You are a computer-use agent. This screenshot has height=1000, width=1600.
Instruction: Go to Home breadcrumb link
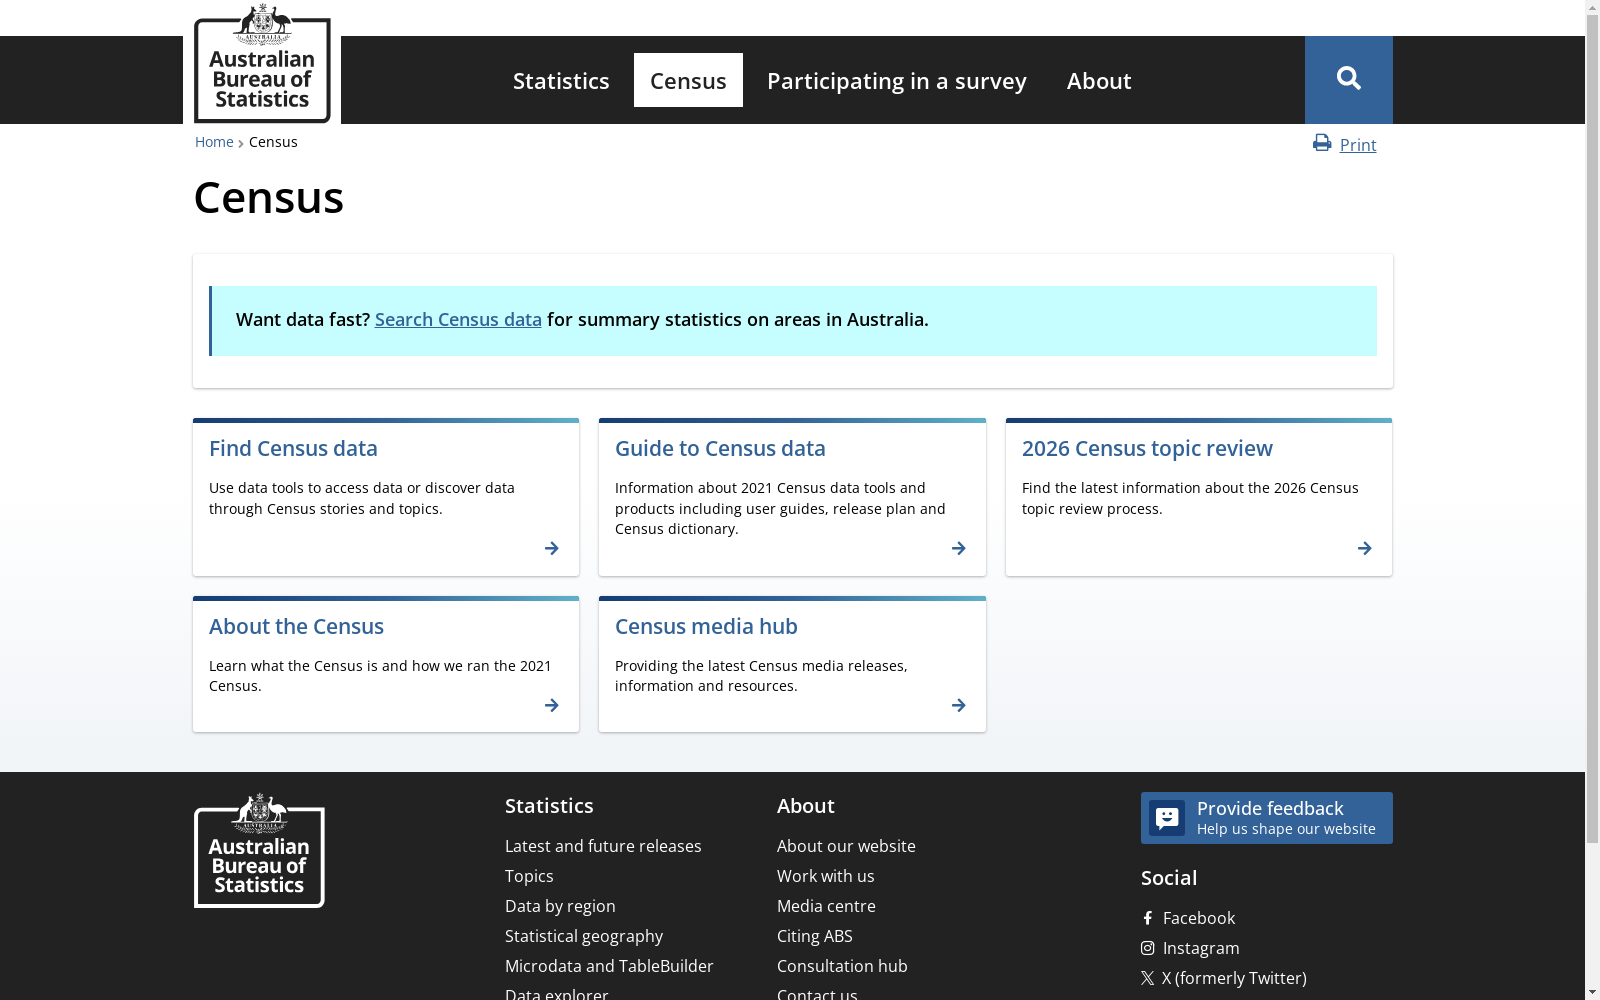[214, 142]
